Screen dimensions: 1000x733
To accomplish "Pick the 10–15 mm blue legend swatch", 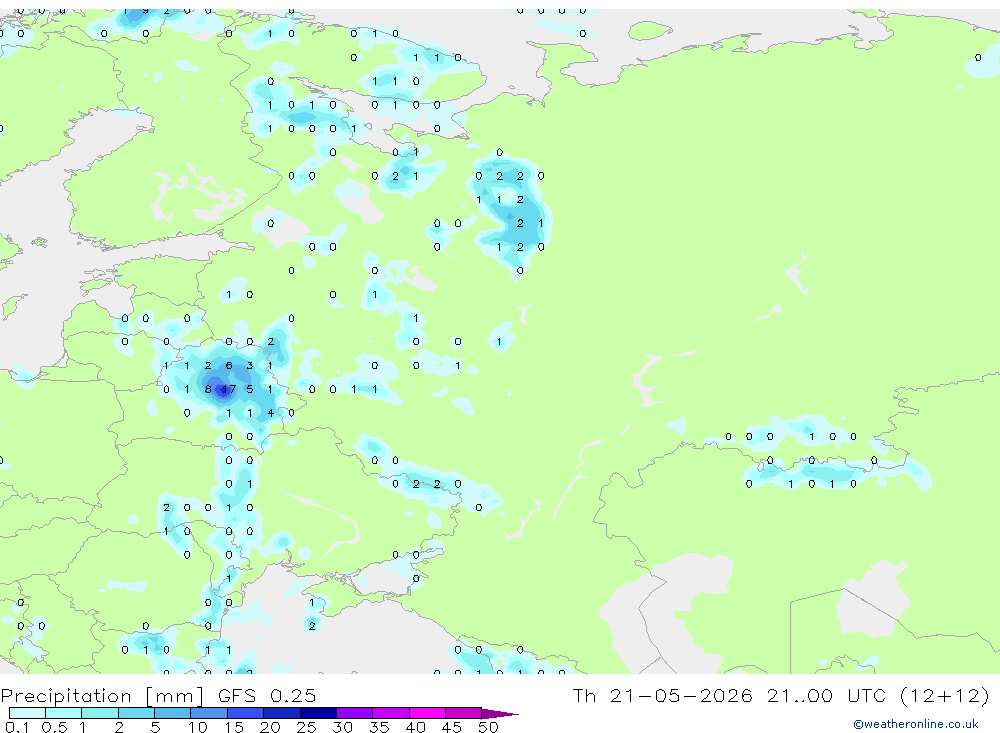I will [209, 713].
